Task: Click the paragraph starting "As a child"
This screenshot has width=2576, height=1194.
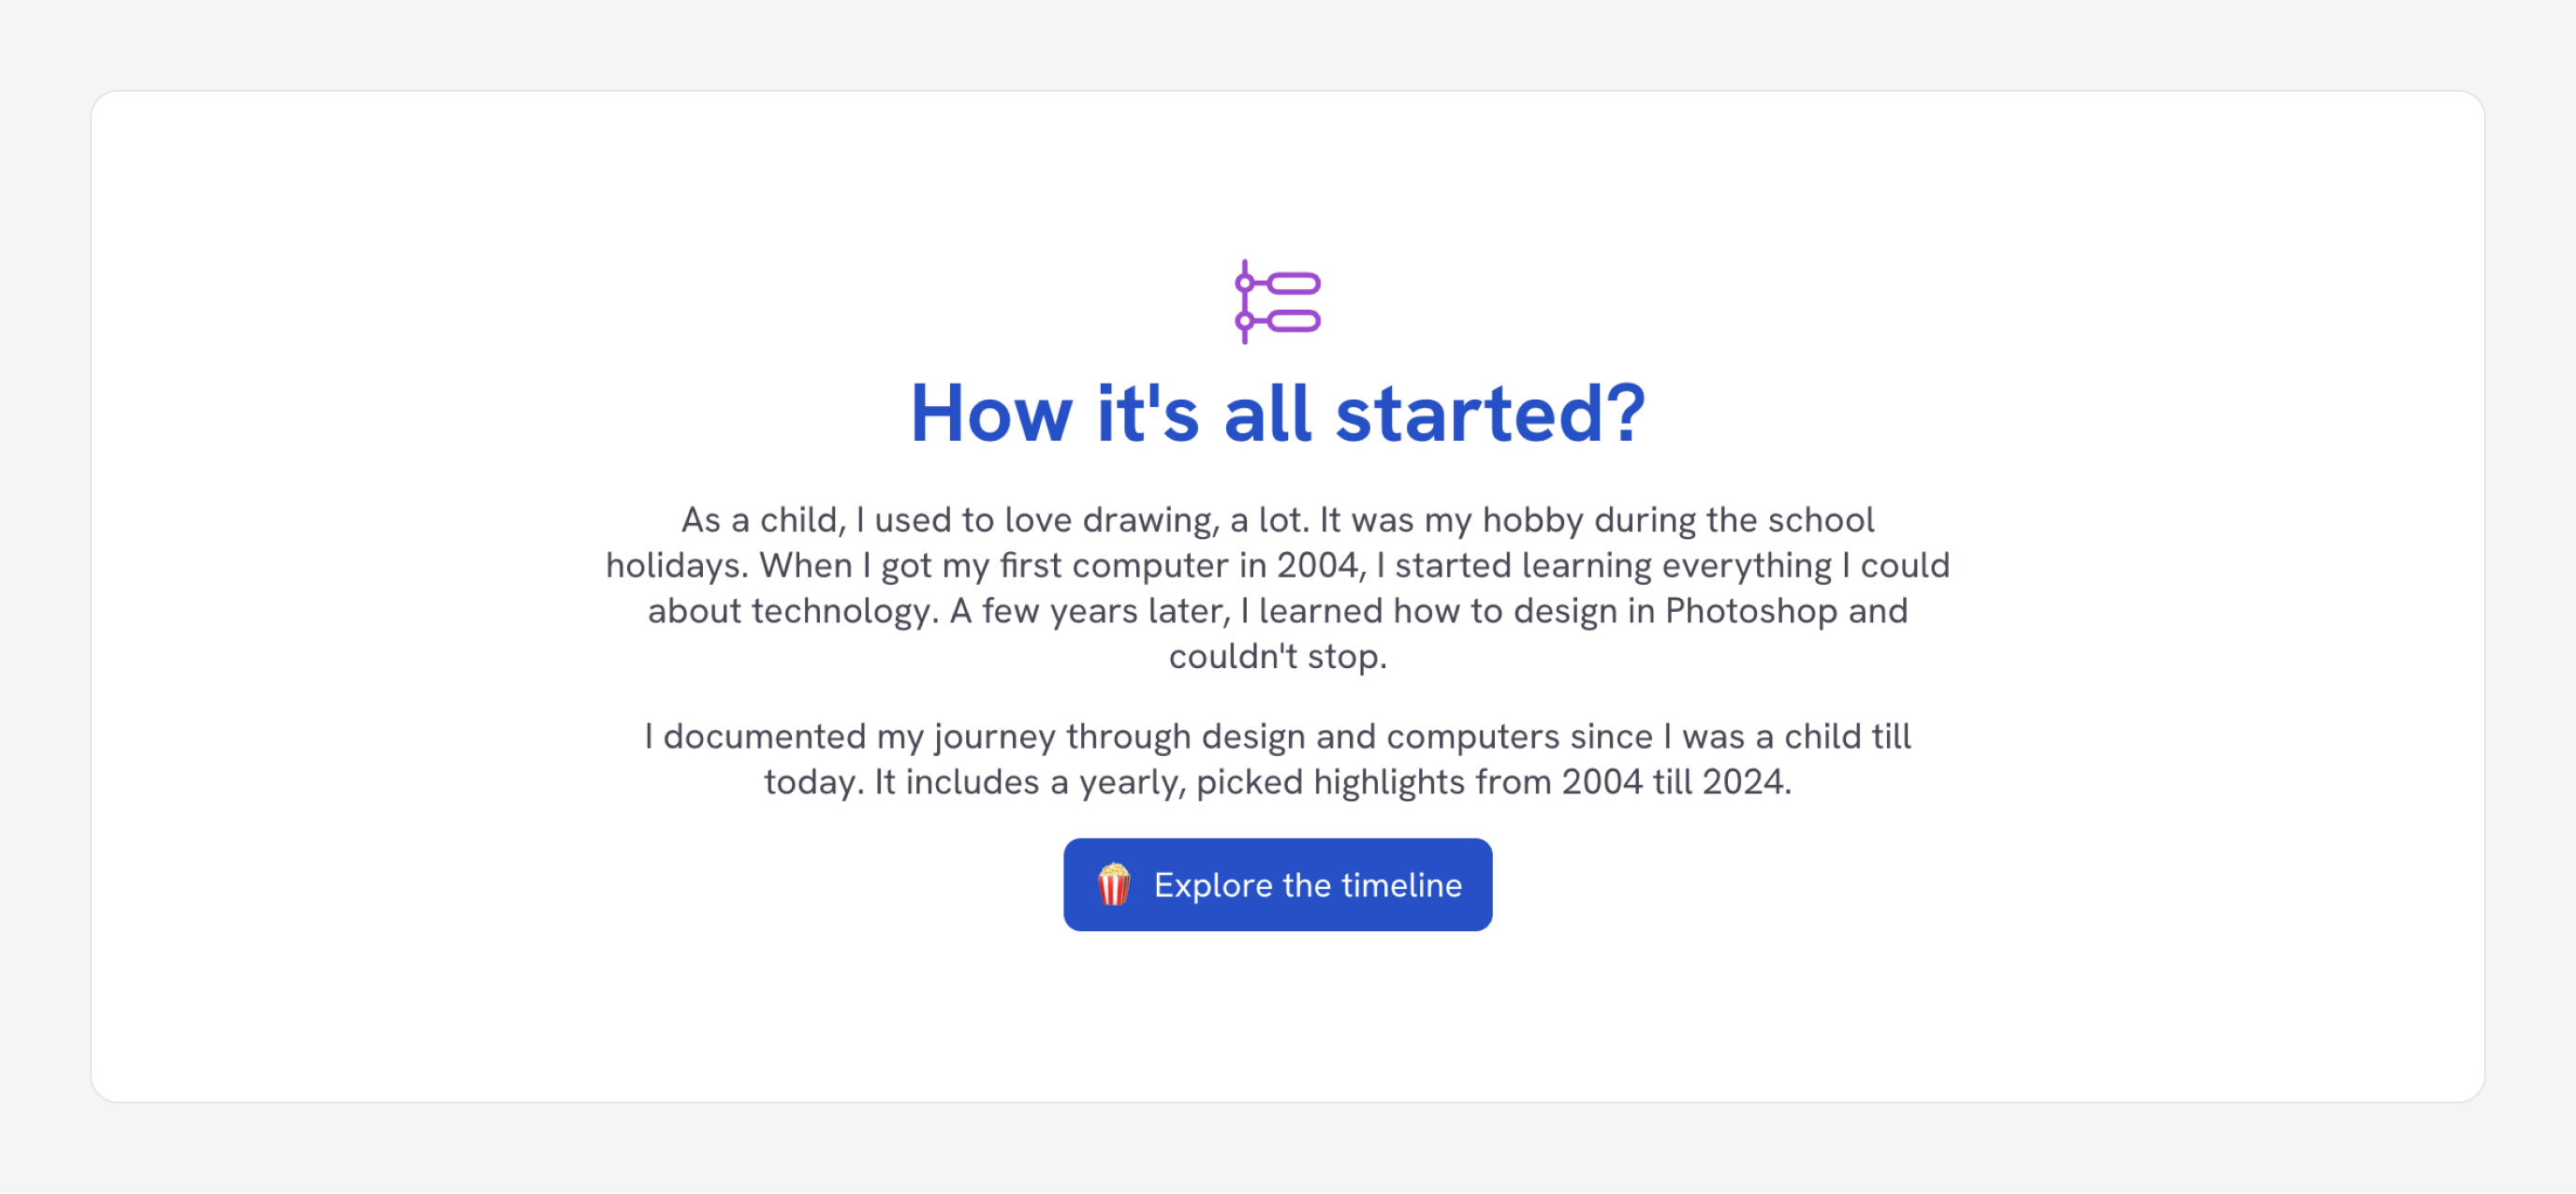Action: [x=1277, y=588]
